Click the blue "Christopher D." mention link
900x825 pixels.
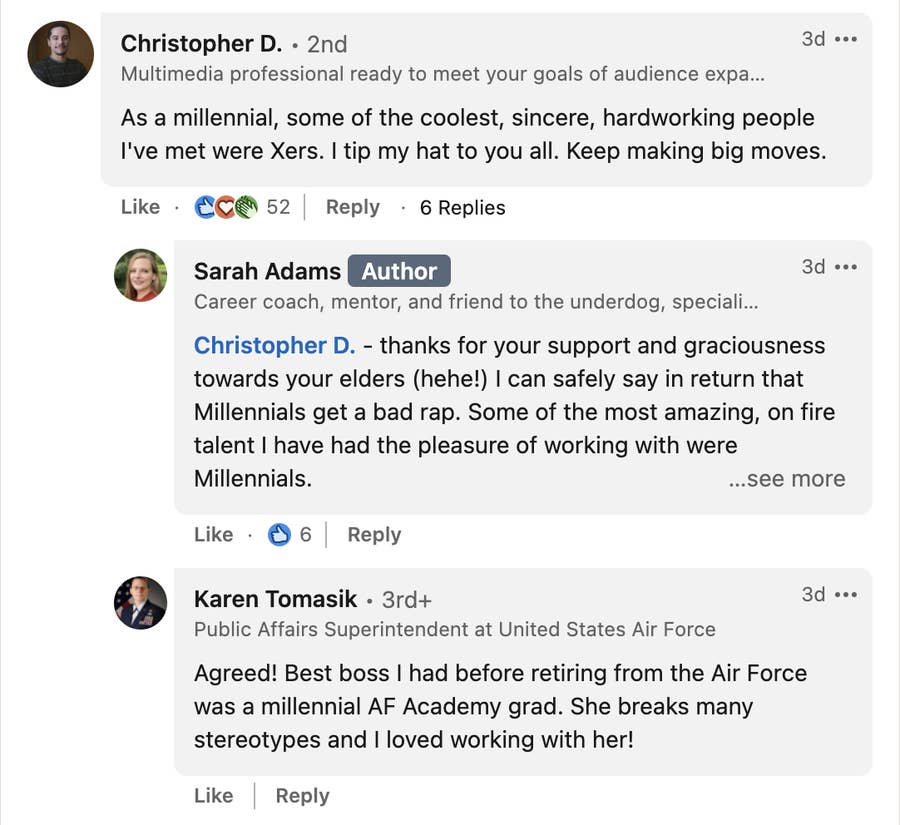point(274,346)
